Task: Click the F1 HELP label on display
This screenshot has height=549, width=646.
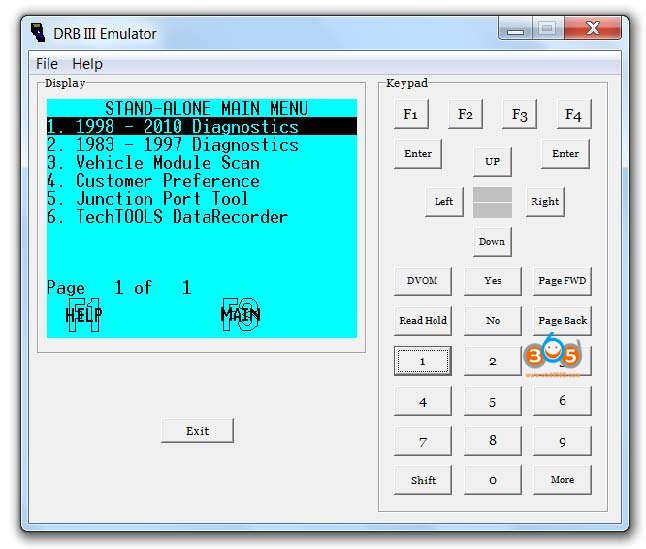Action: [x=84, y=315]
